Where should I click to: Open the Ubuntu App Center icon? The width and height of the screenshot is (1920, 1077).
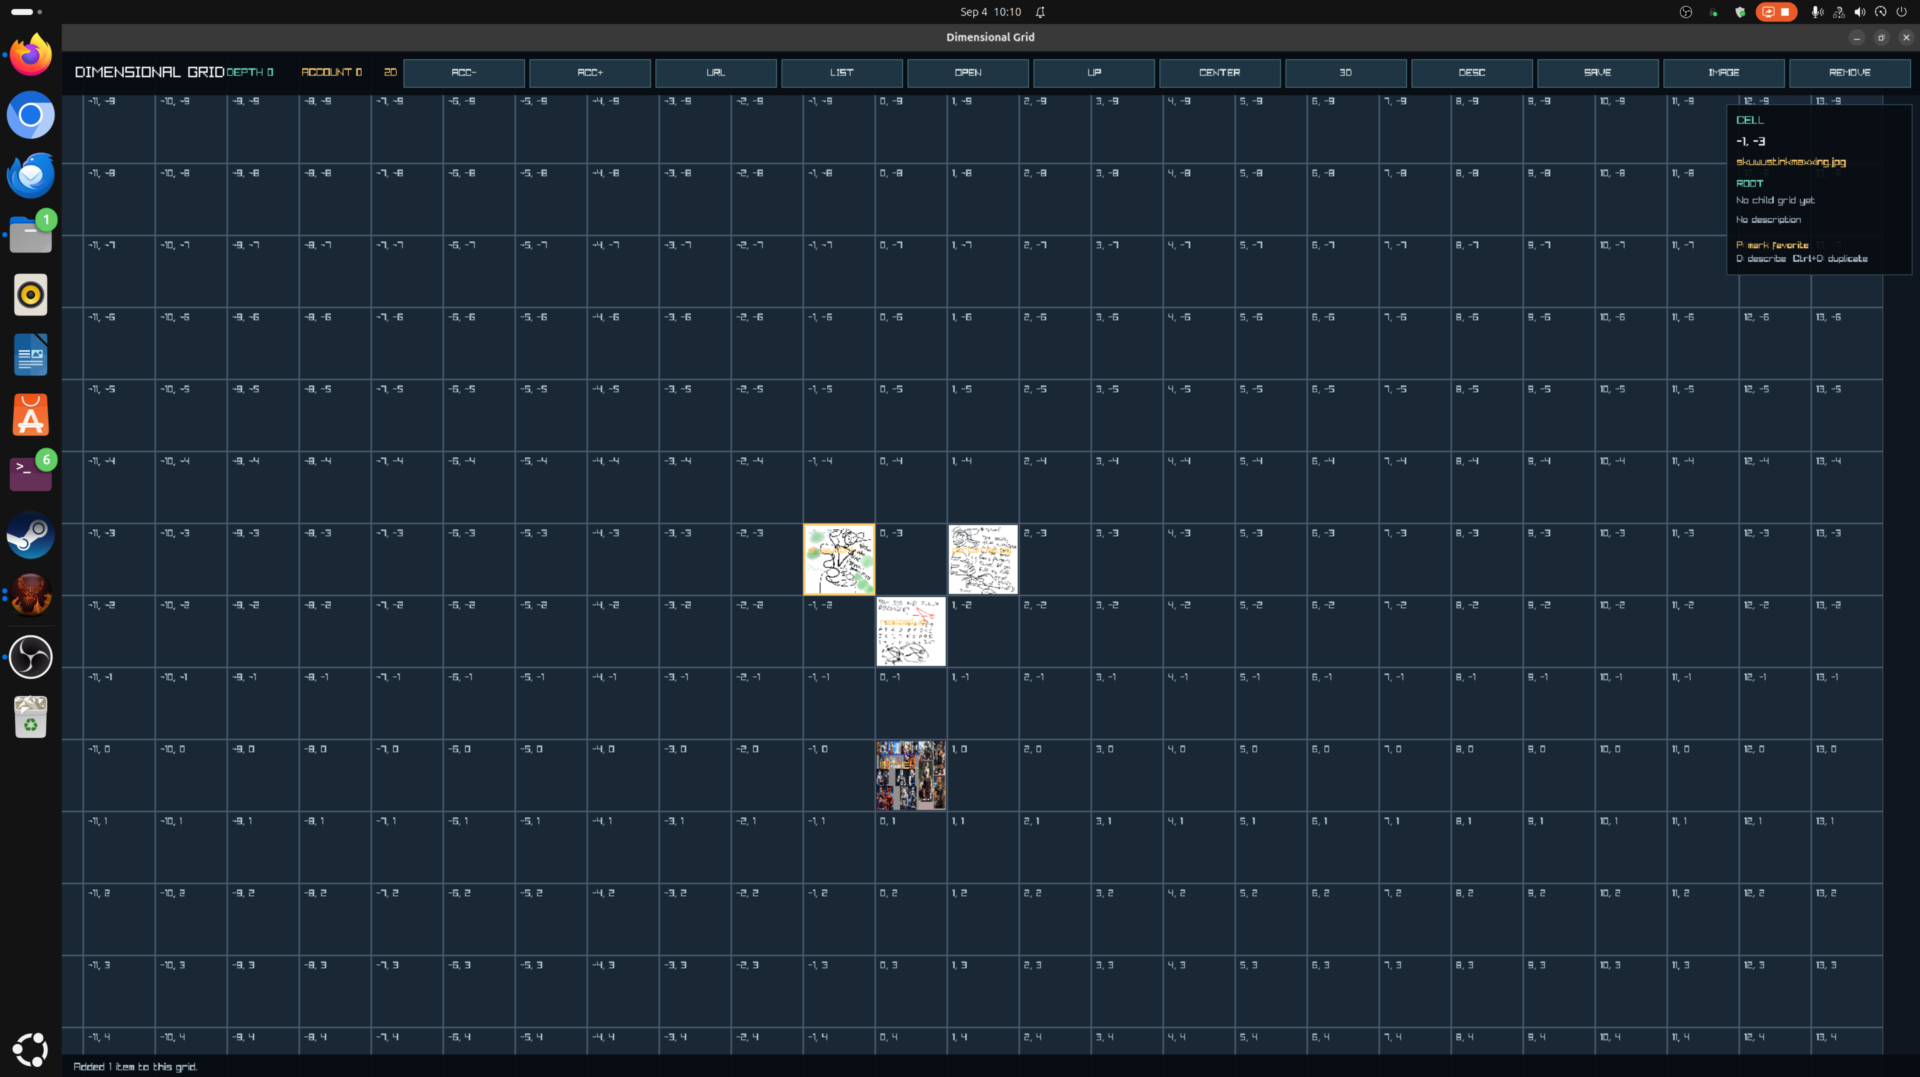[31, 415]
